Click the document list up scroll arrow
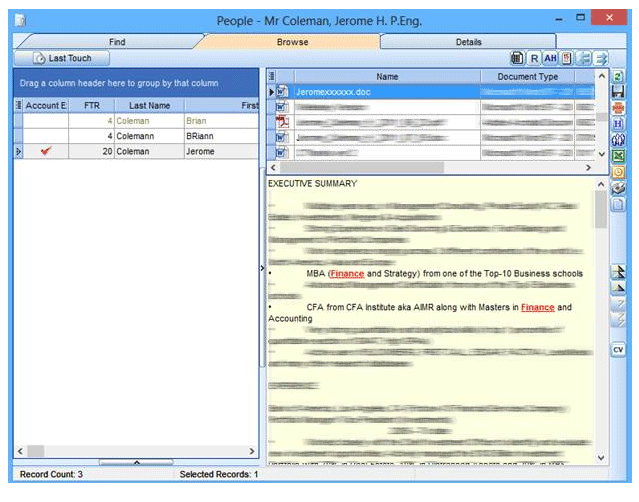This screenshot has height=502, width=639. point(602,76)
